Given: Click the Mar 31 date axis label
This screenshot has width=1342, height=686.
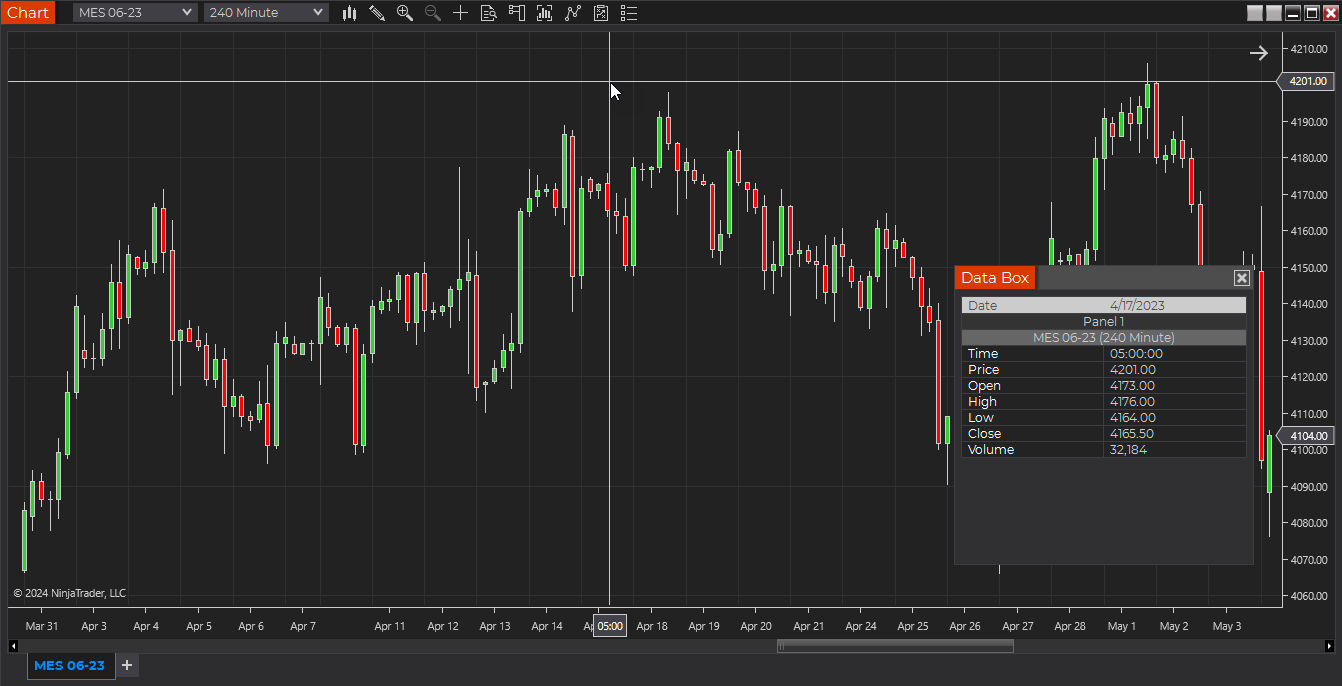Looking at the screenshot, I should click(42, 626).
